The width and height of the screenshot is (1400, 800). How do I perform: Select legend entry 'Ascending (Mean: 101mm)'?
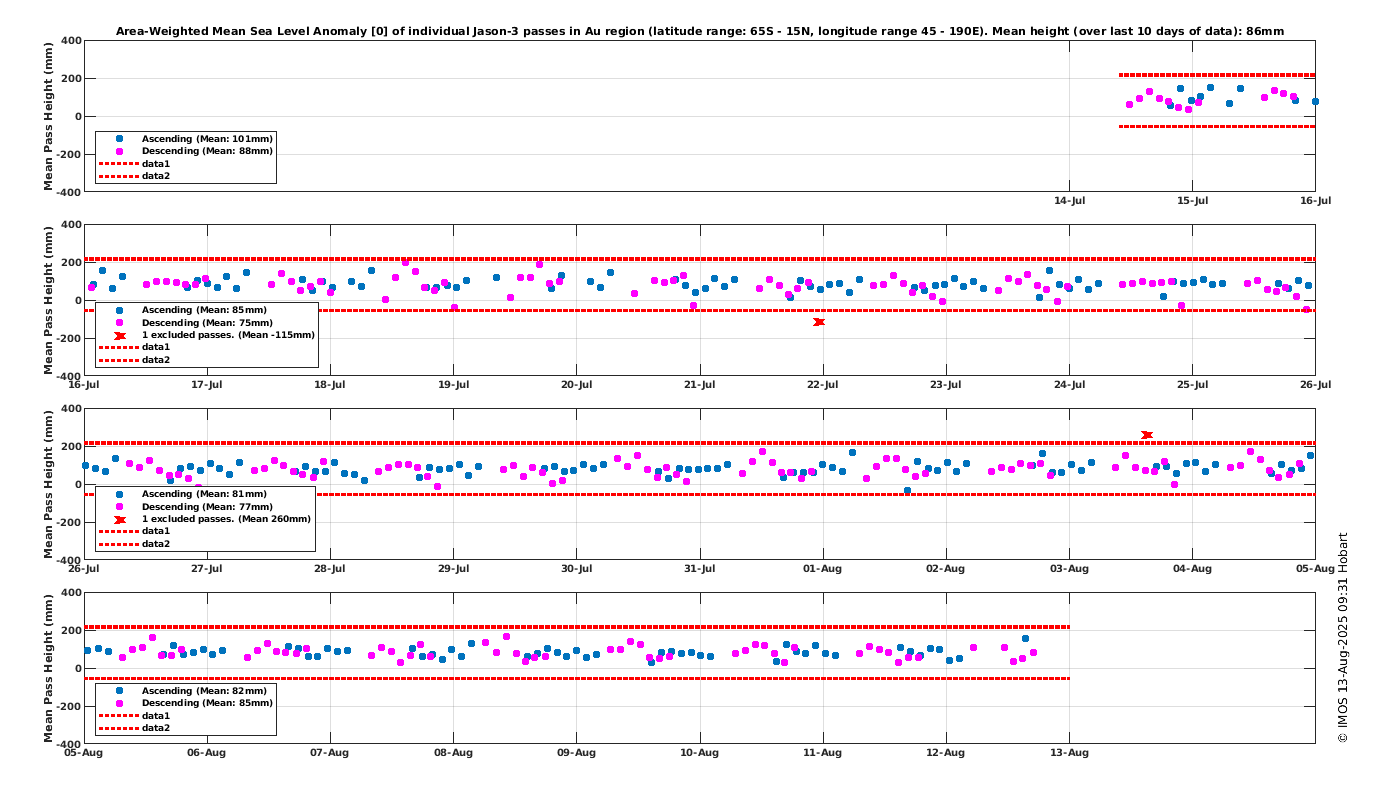[208, 139]
